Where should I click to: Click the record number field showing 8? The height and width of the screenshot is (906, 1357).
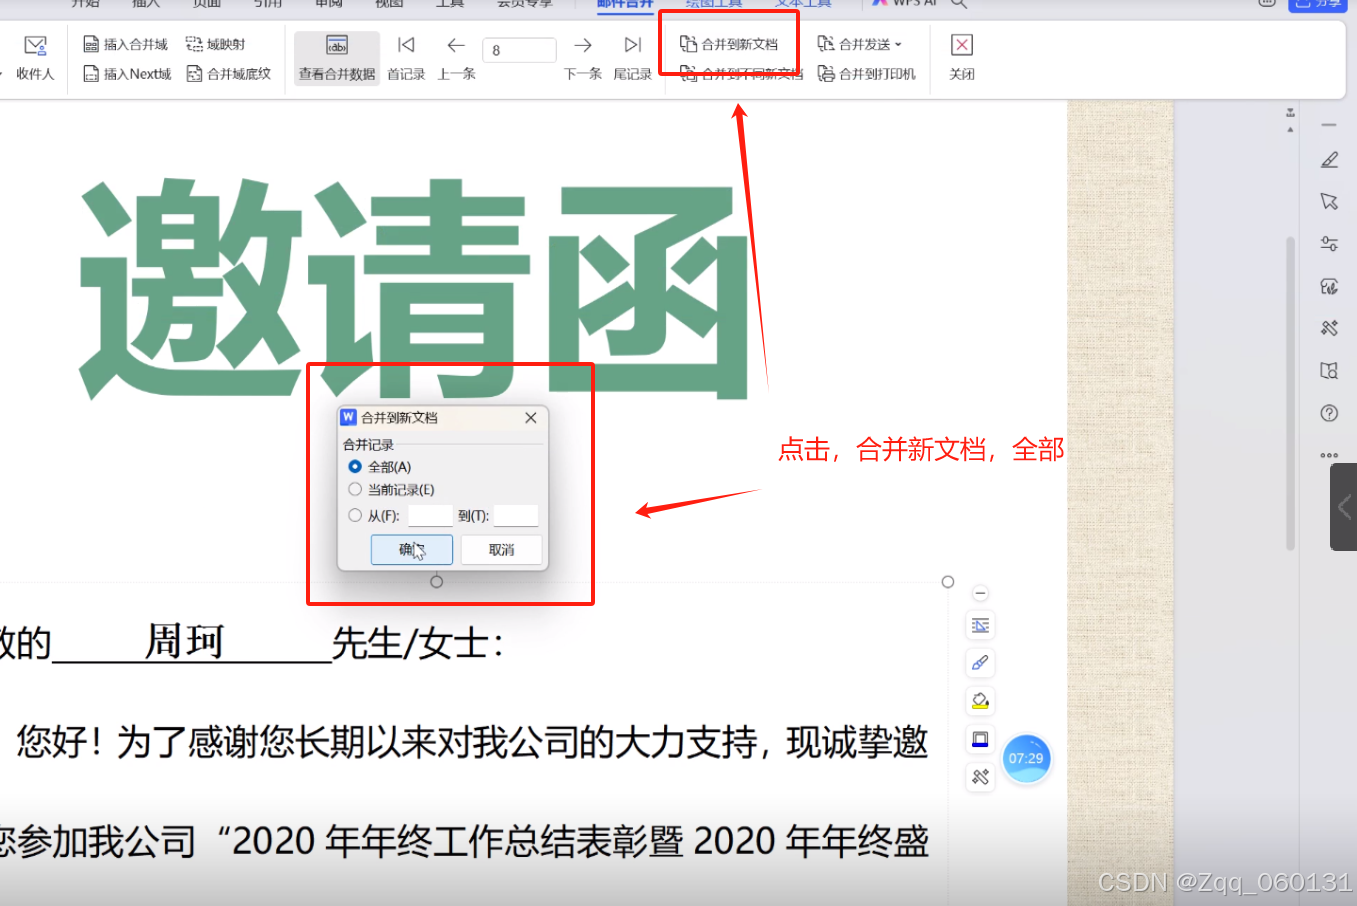pyautogui.click(x=519, y=50)
